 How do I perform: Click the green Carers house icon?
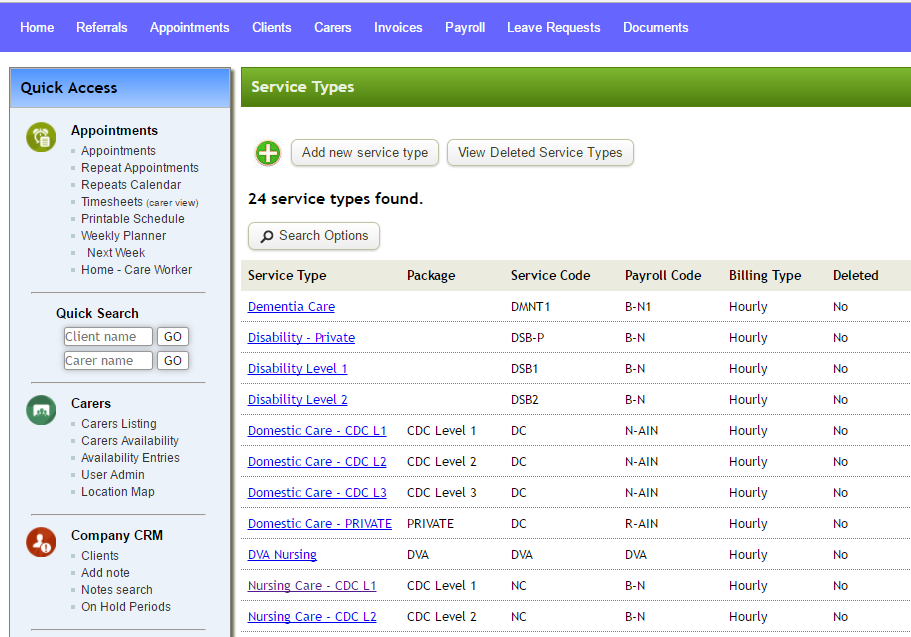[x=40, y=409]
